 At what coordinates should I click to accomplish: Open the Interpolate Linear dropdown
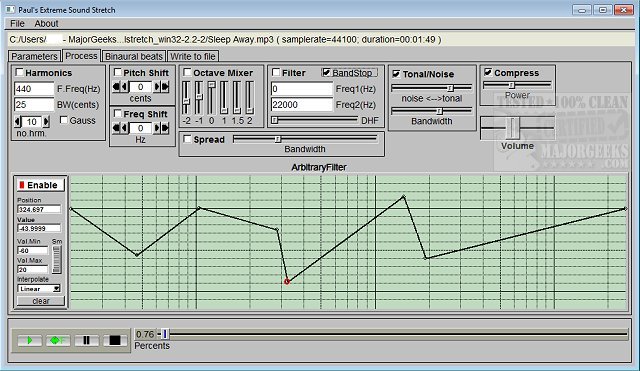[x=39, y=289]
